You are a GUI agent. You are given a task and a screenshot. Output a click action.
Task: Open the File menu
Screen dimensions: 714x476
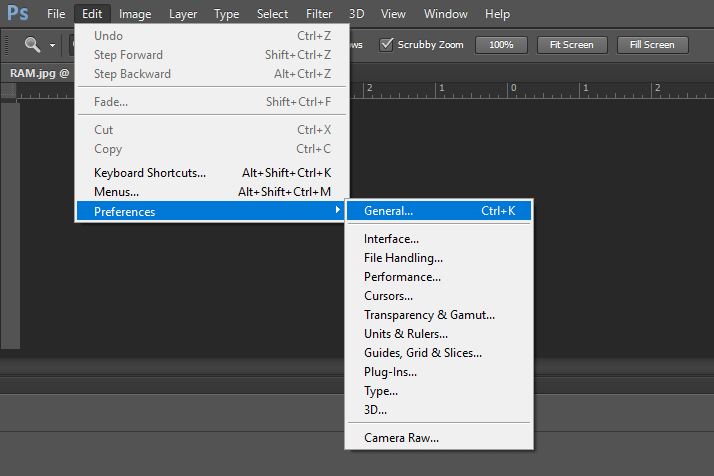[x=56, y=14]
